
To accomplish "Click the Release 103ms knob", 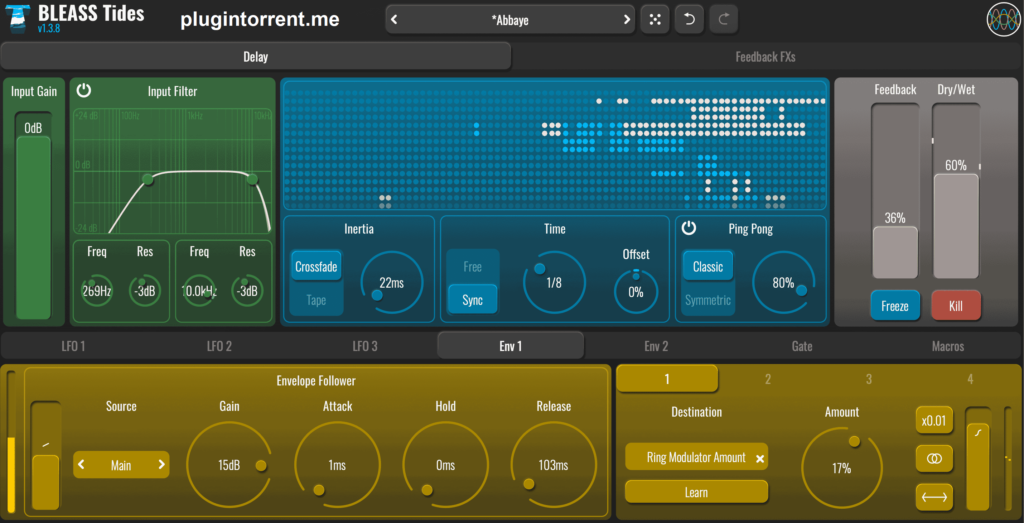I will point(554,465).
